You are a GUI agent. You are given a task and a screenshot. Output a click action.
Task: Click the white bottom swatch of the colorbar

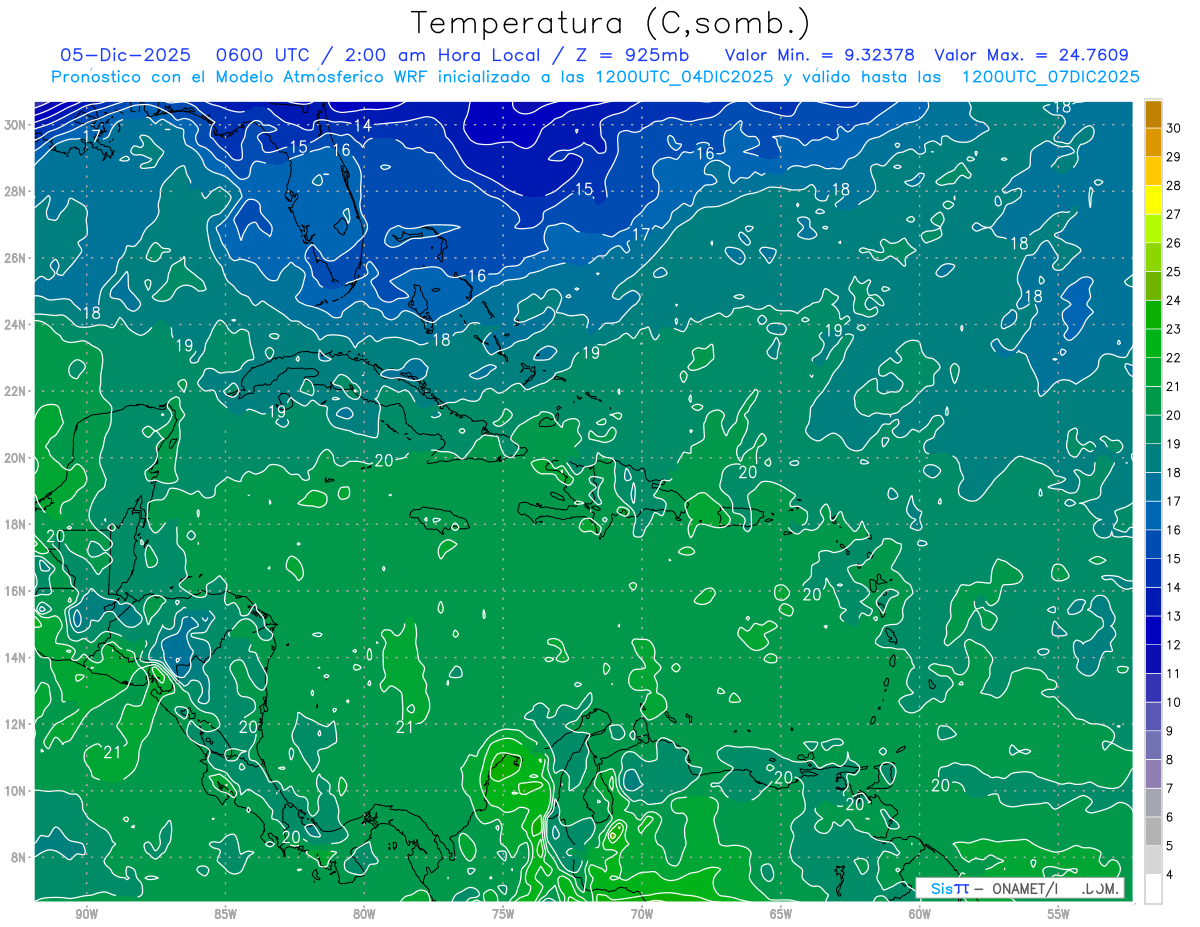(x=1153, y=889)
